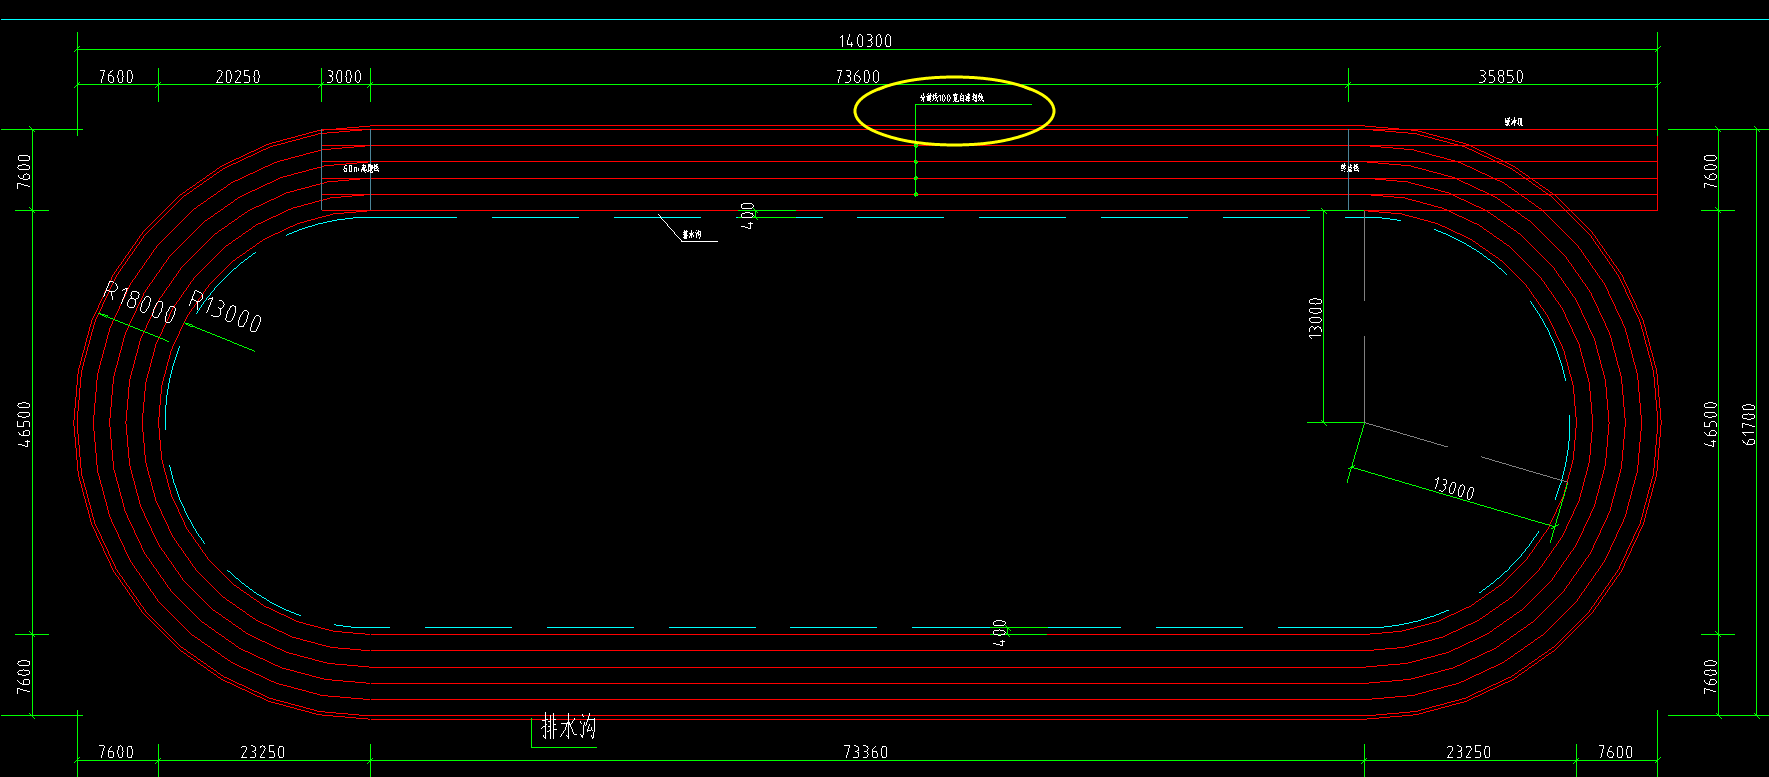Click the large boxed 排水沟 label
The image size is (1769, 777).
(568, 727)
